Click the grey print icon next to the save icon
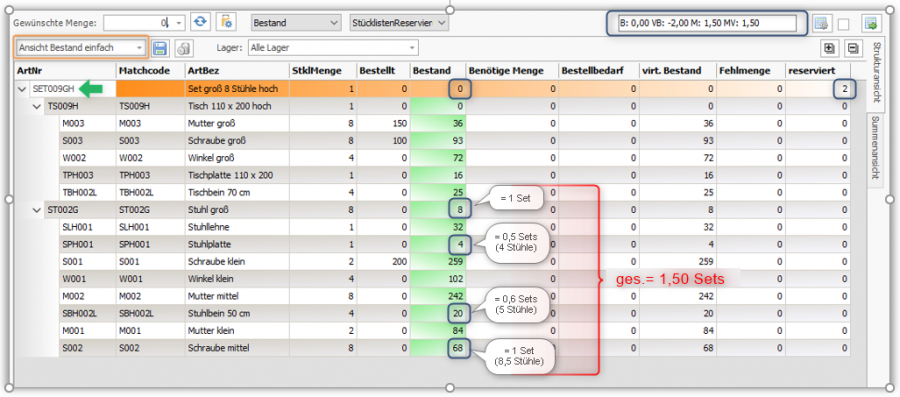 183,48
